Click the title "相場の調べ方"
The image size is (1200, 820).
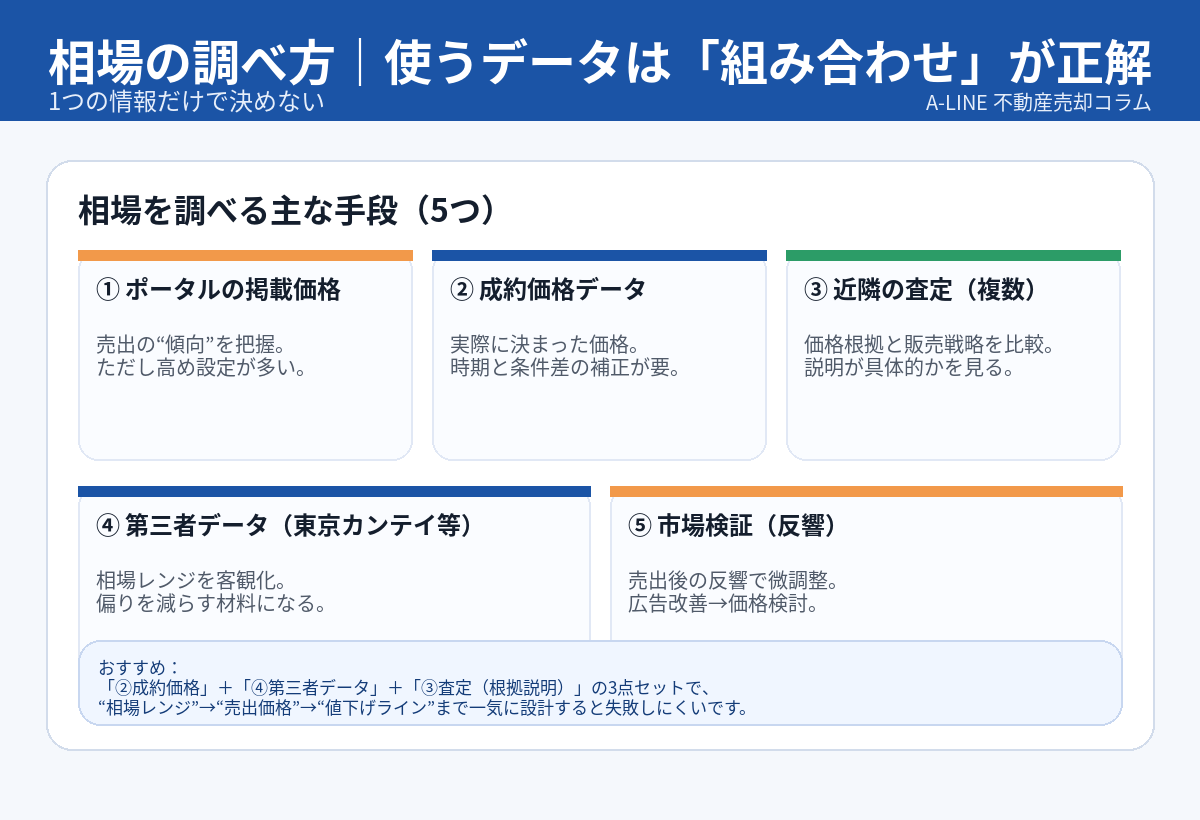tap(191, 64)
